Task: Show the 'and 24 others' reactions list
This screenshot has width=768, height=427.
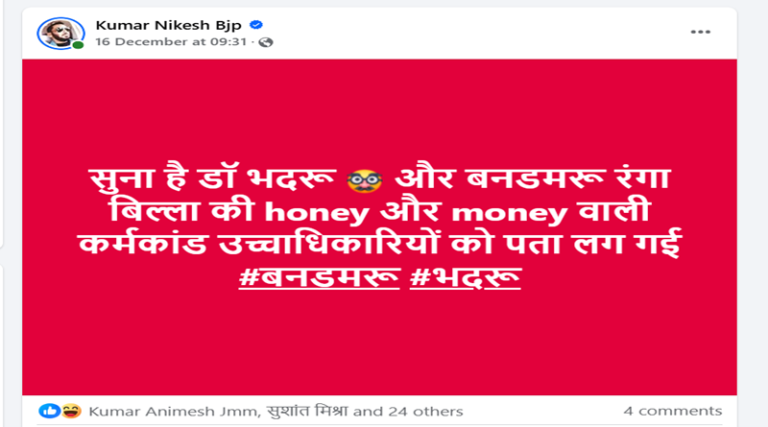Action: point(408,411)
